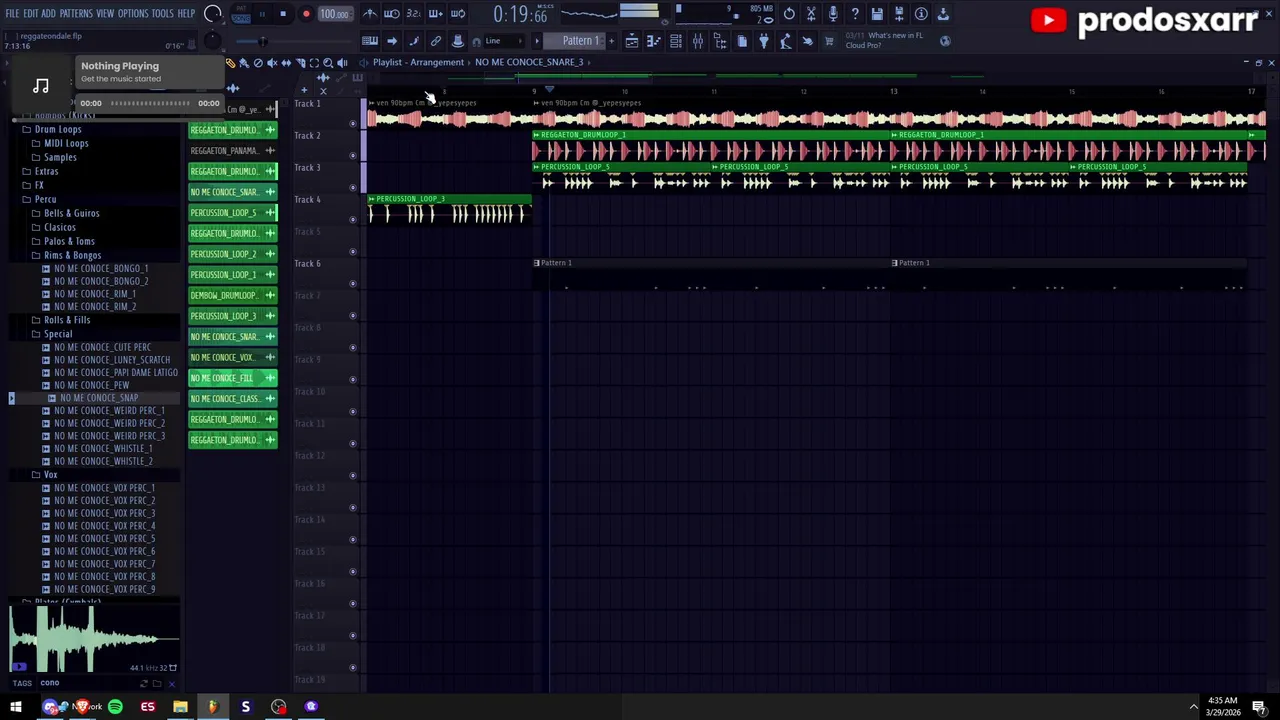Viewport: 1280px width, 720px height.
Task: Select NO ME CONOCE_SNAP sample in browser
Action: click(99, 398)
